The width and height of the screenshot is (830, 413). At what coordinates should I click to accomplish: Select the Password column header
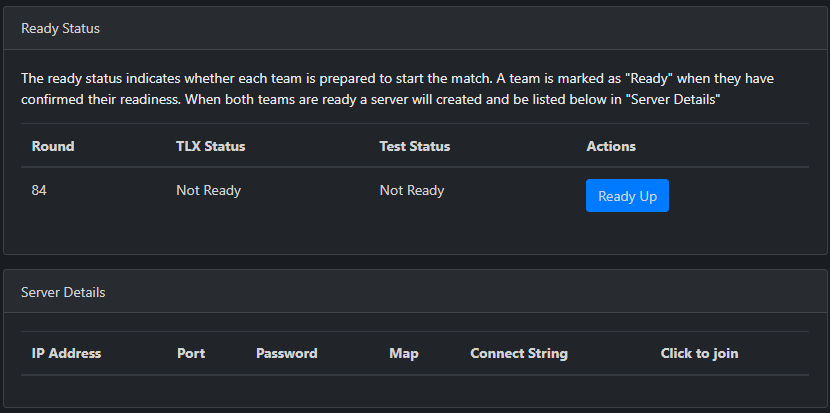click(x=286, y=353)
